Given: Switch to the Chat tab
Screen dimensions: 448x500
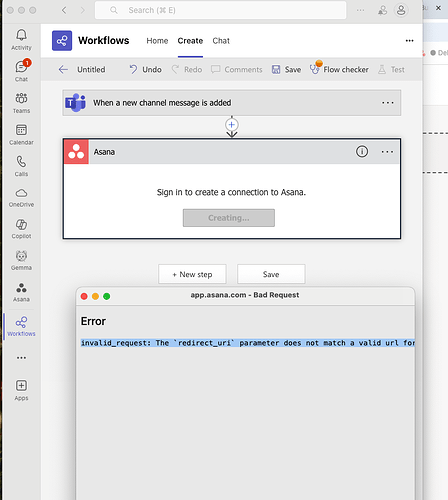Looking at the screenshot, I should (x=221, y=41).
